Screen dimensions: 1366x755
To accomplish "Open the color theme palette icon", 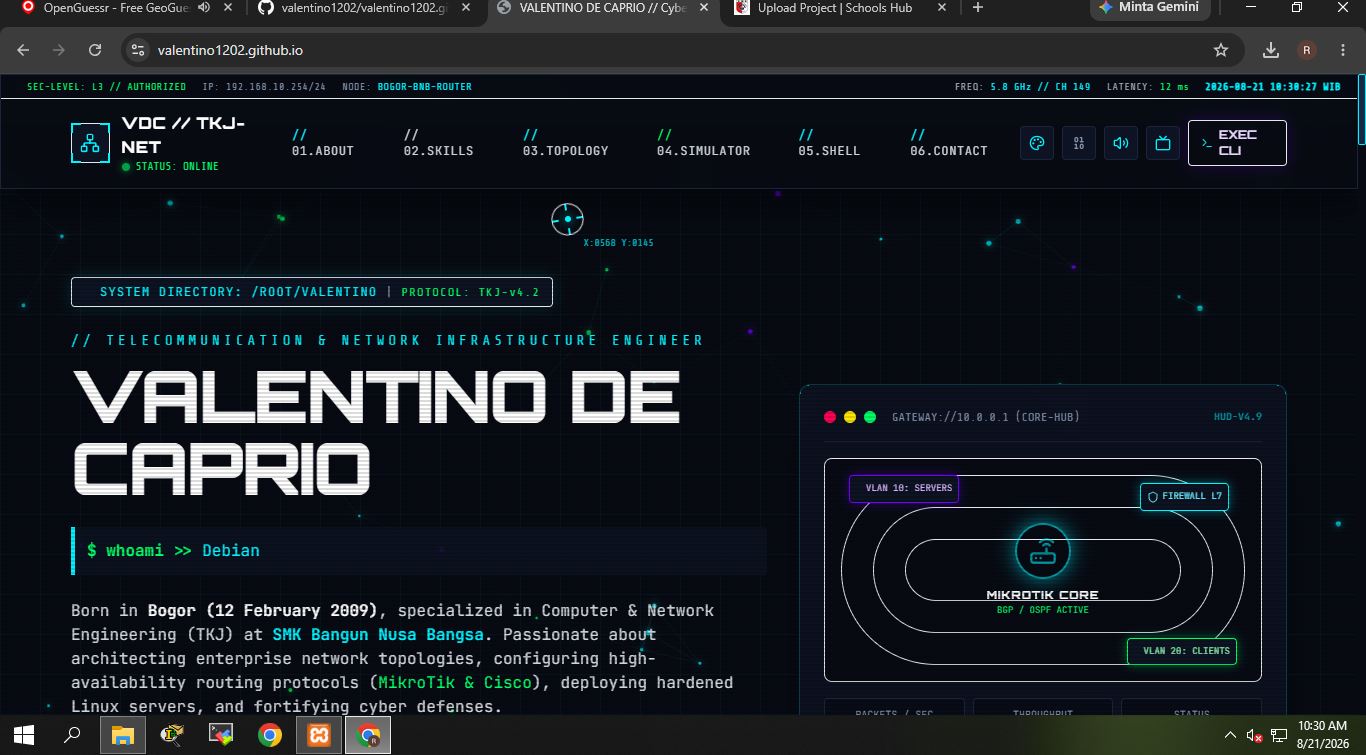I will [x=1037, y=143].
